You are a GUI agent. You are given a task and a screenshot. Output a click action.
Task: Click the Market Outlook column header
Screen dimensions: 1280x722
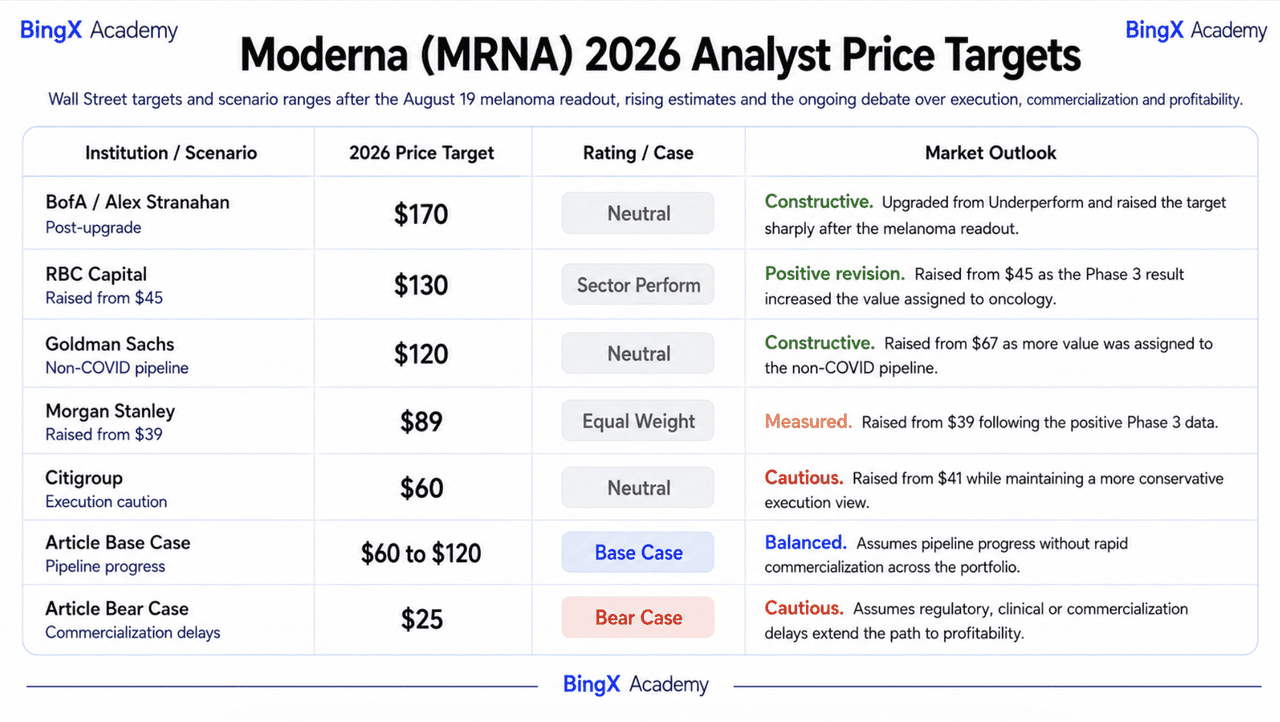pyautogui.click(x=991, y=153)
